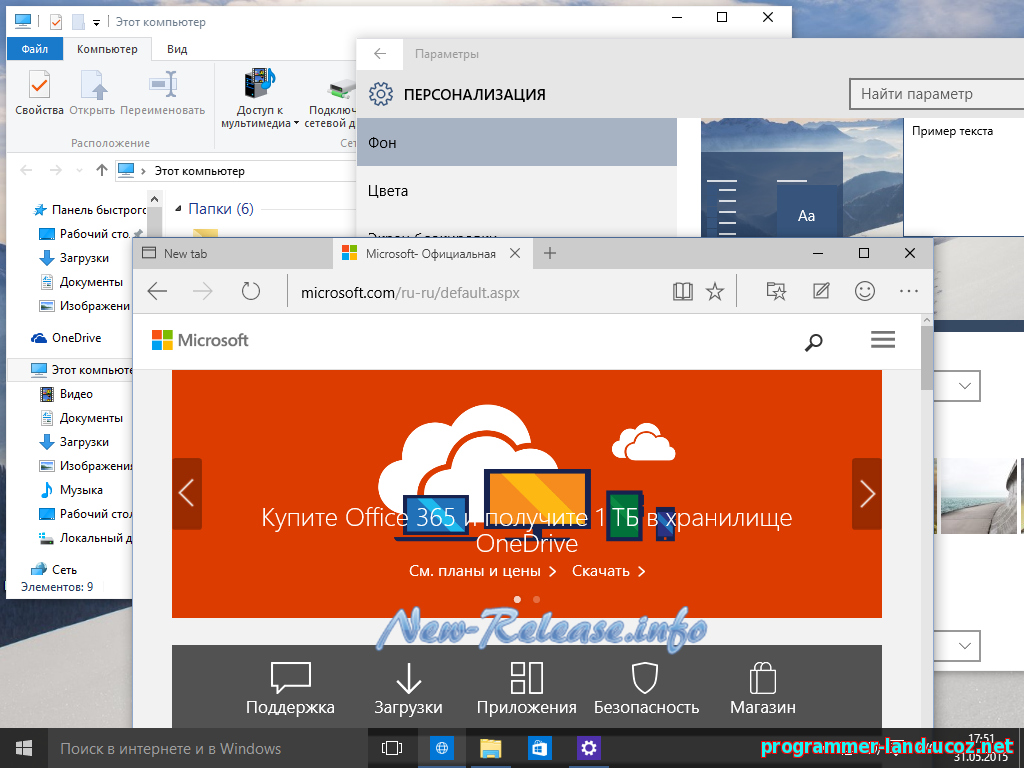The height and width of the screenshot is (768, 1024).
Task: Select the Microsoft- Официальная tab
Action: [x=432, y=253]
